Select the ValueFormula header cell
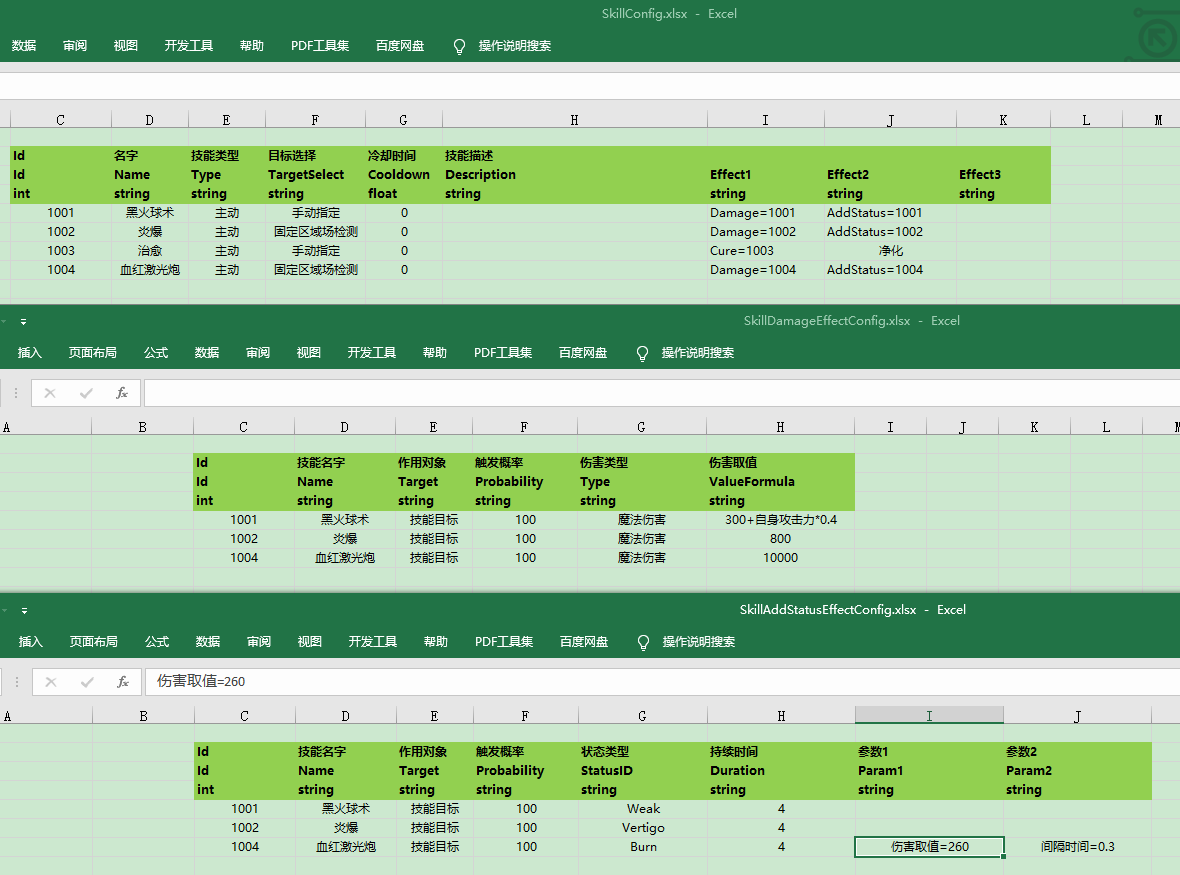1180x875 pixels. point(780,482)
